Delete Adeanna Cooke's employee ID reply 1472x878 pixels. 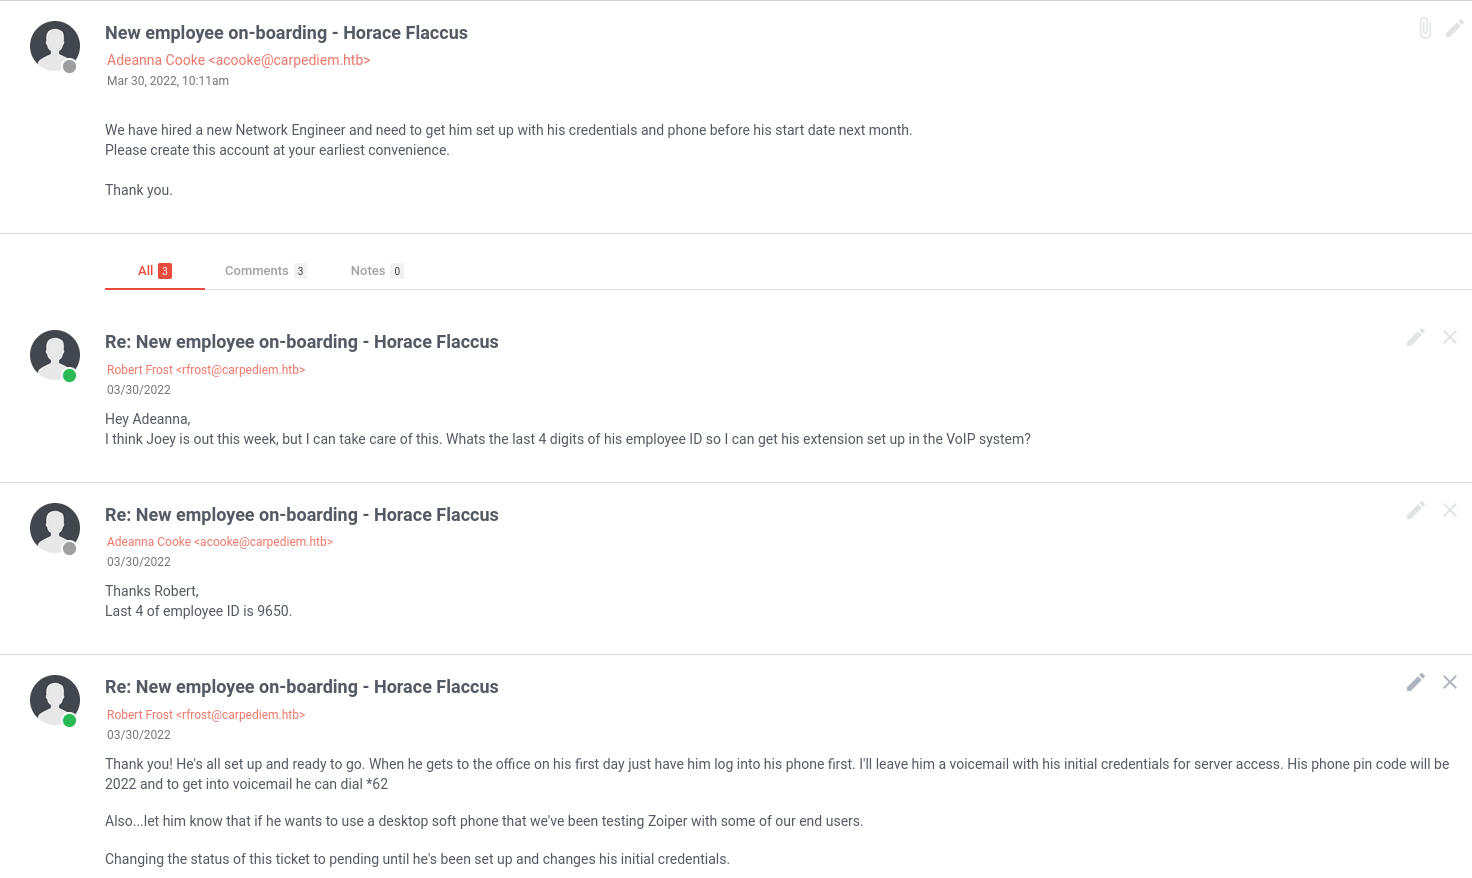point(1450,511)
